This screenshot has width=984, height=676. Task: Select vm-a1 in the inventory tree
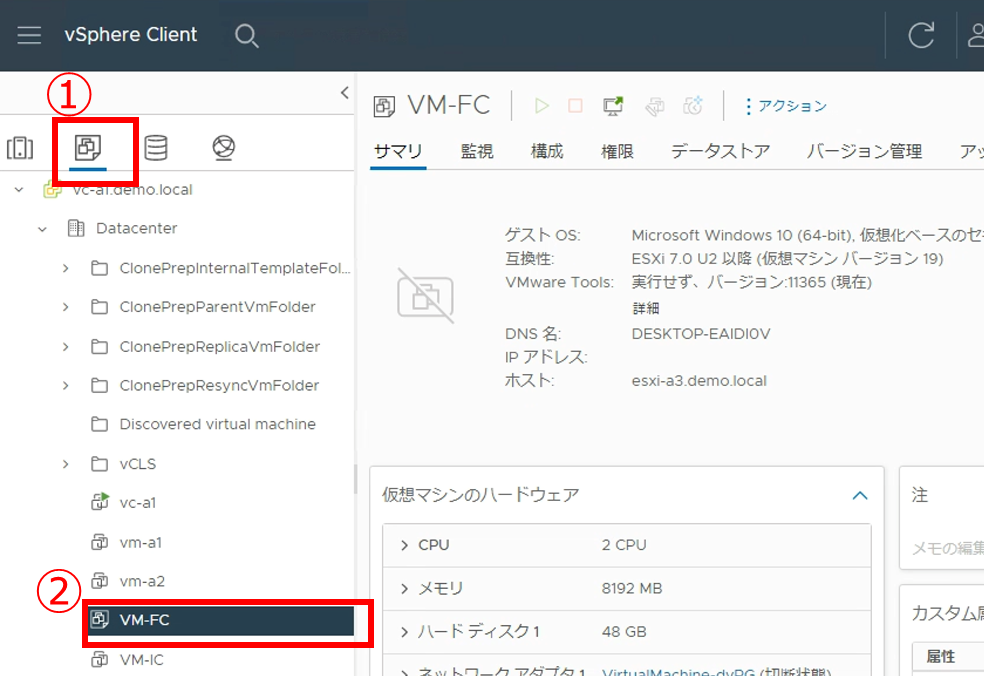coord(140,542)
